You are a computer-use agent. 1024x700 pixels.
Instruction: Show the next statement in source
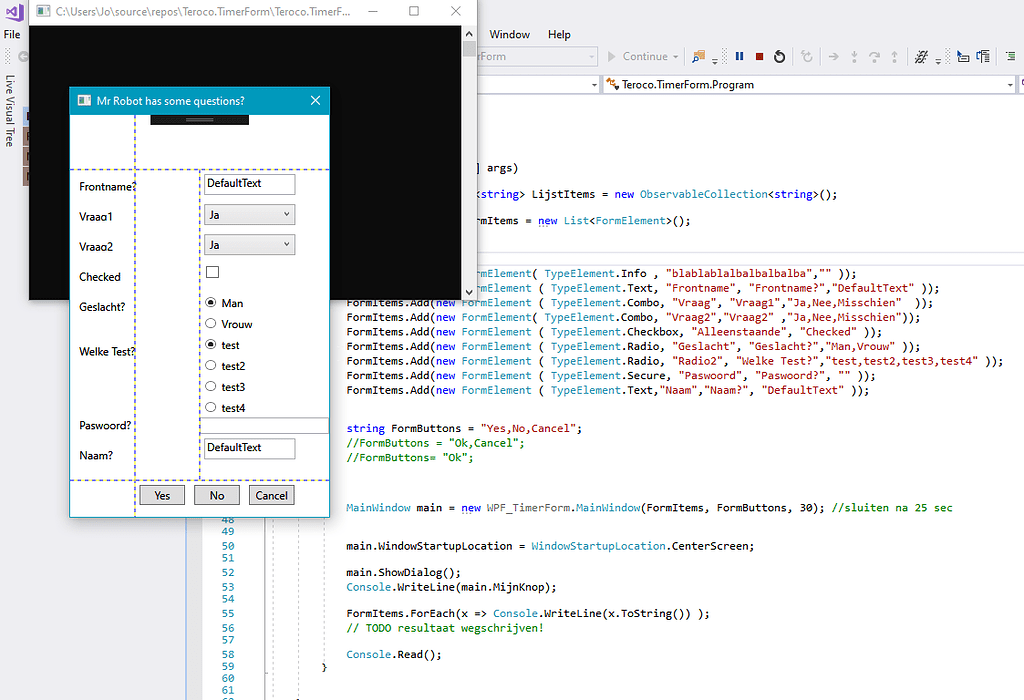coord(833,57)
